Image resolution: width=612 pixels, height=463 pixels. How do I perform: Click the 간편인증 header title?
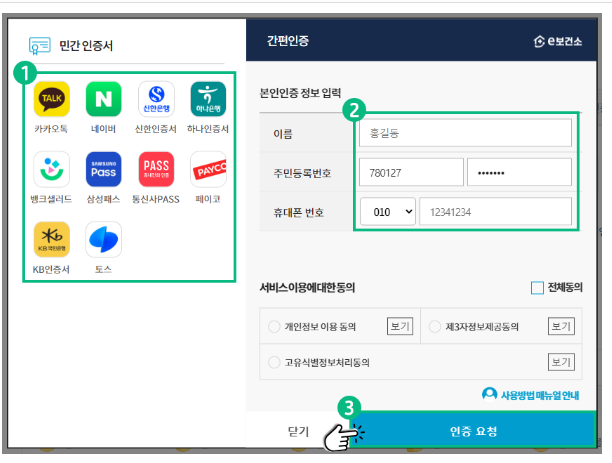[x=288, y=41]
